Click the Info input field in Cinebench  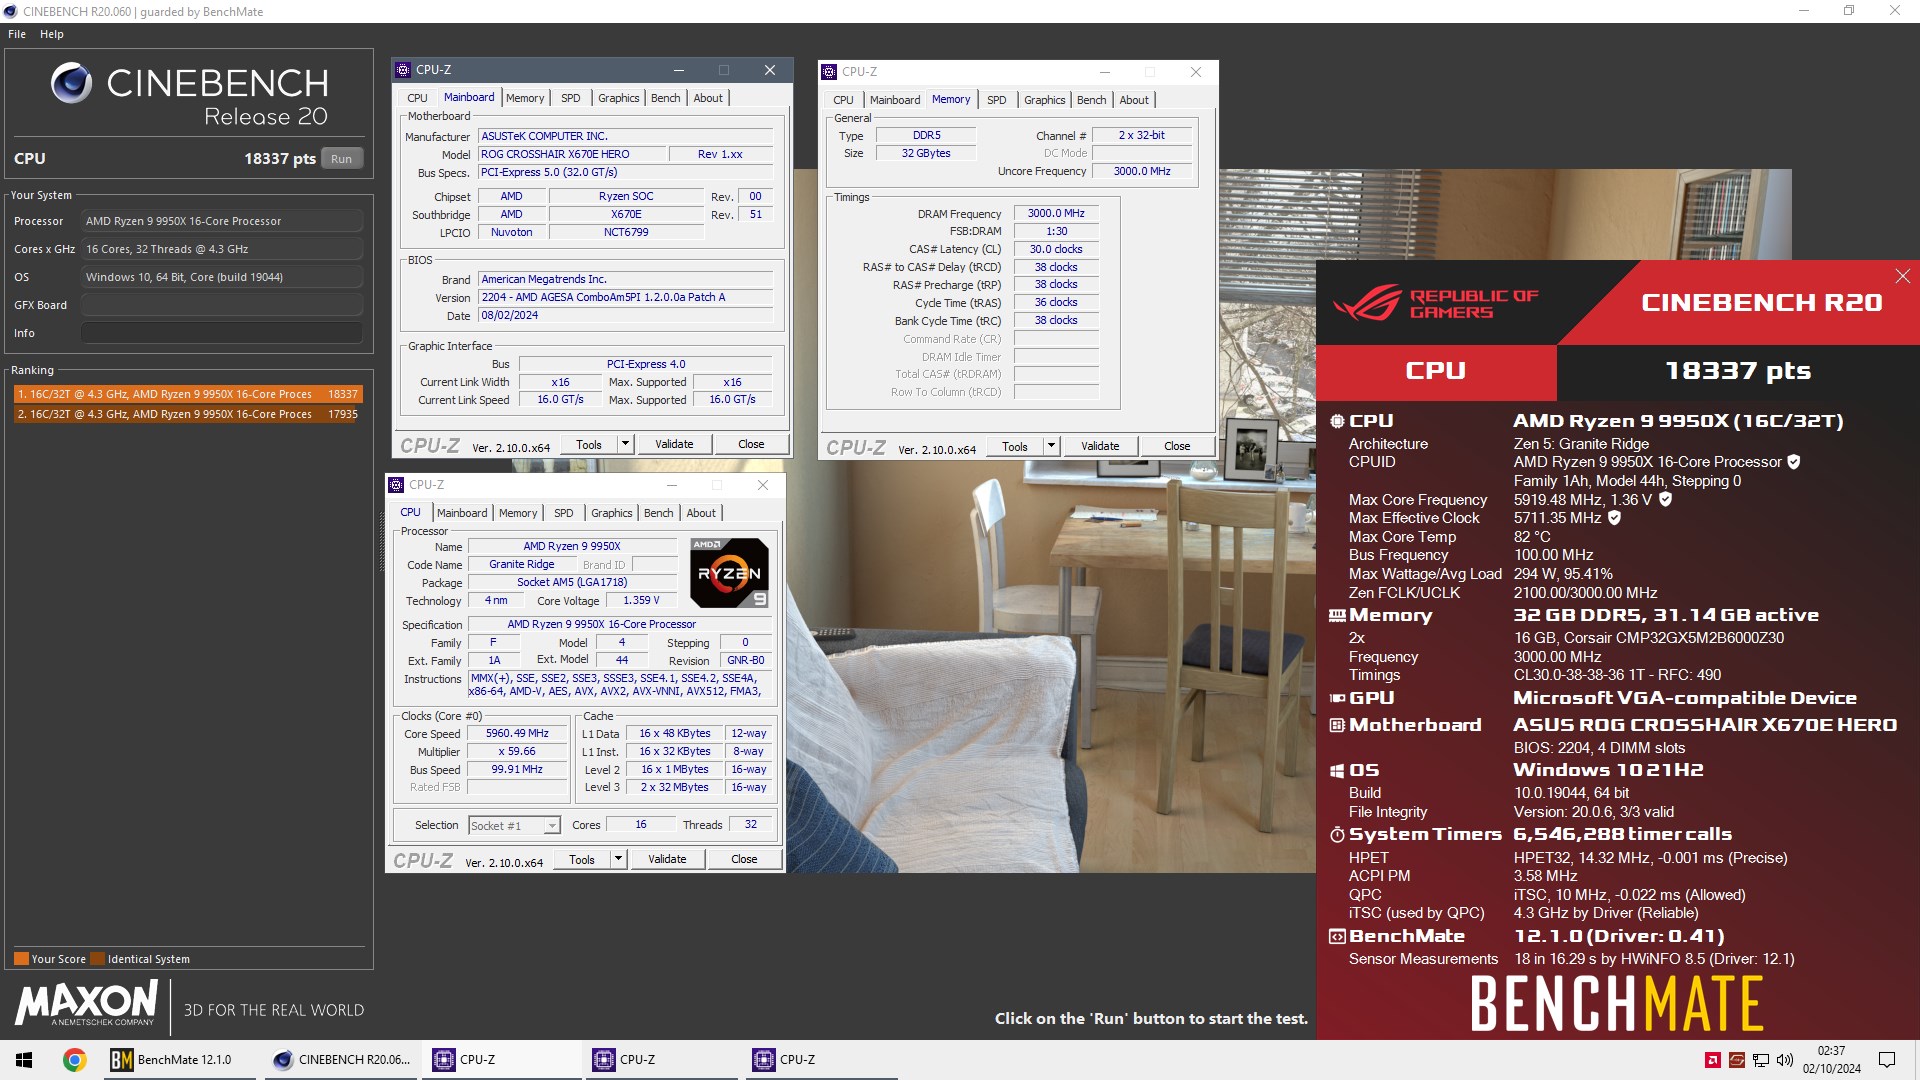coord(222,333)
